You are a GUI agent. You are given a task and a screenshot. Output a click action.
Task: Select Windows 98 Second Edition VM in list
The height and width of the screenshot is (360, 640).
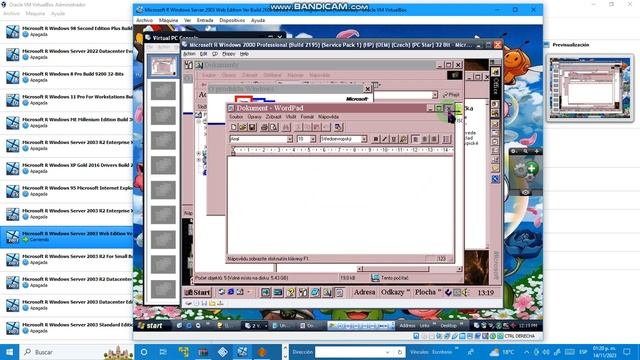pyautogui.click(x=67, y=31)
